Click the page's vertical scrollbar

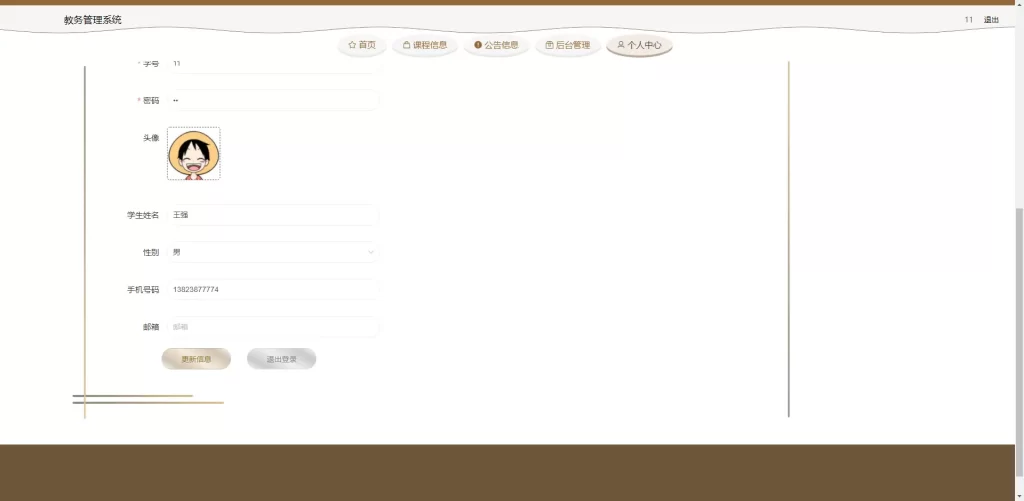1019,300
